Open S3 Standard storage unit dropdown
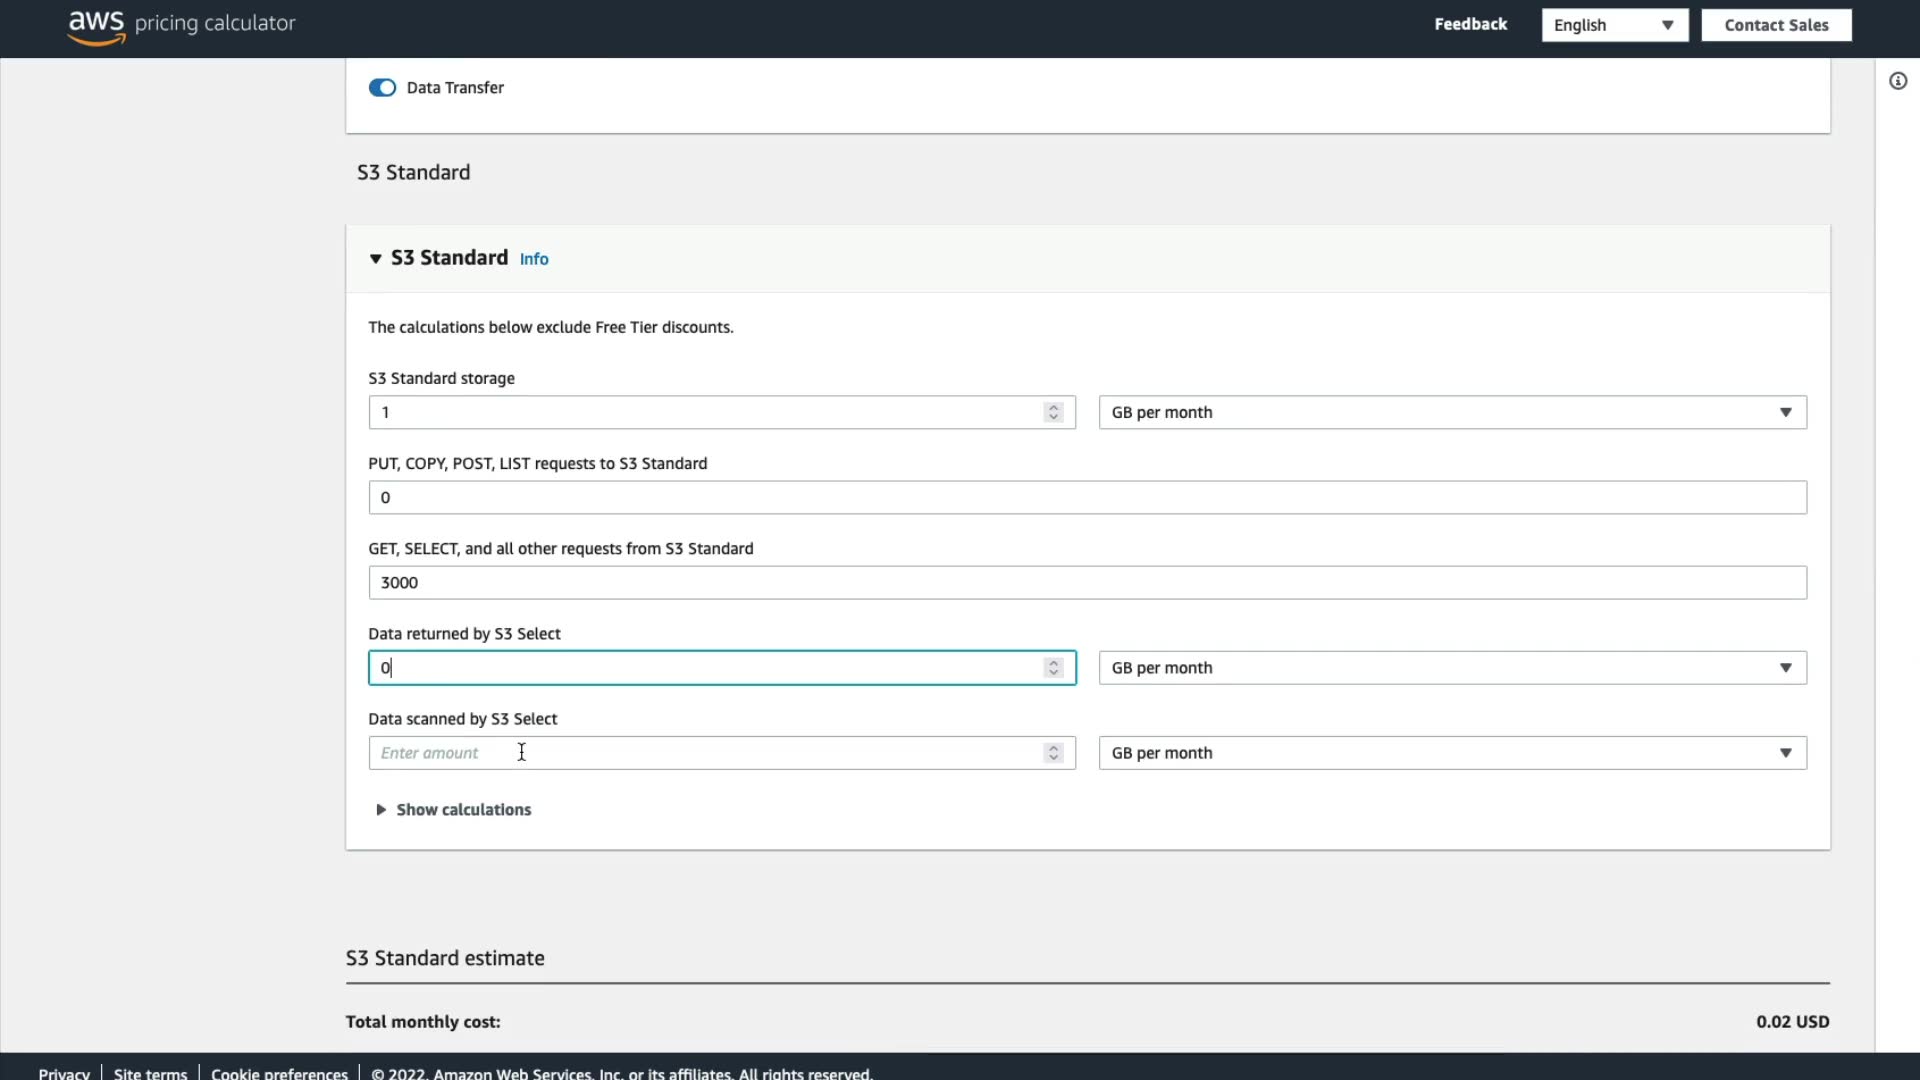This screenshot has height=1080, width=1920. (1451, 412)
